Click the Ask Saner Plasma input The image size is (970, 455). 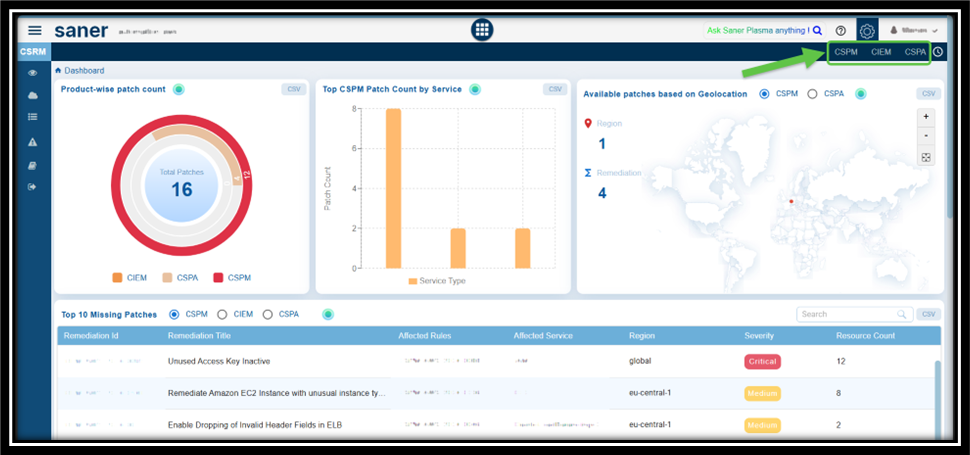click(x=757, y=30)
